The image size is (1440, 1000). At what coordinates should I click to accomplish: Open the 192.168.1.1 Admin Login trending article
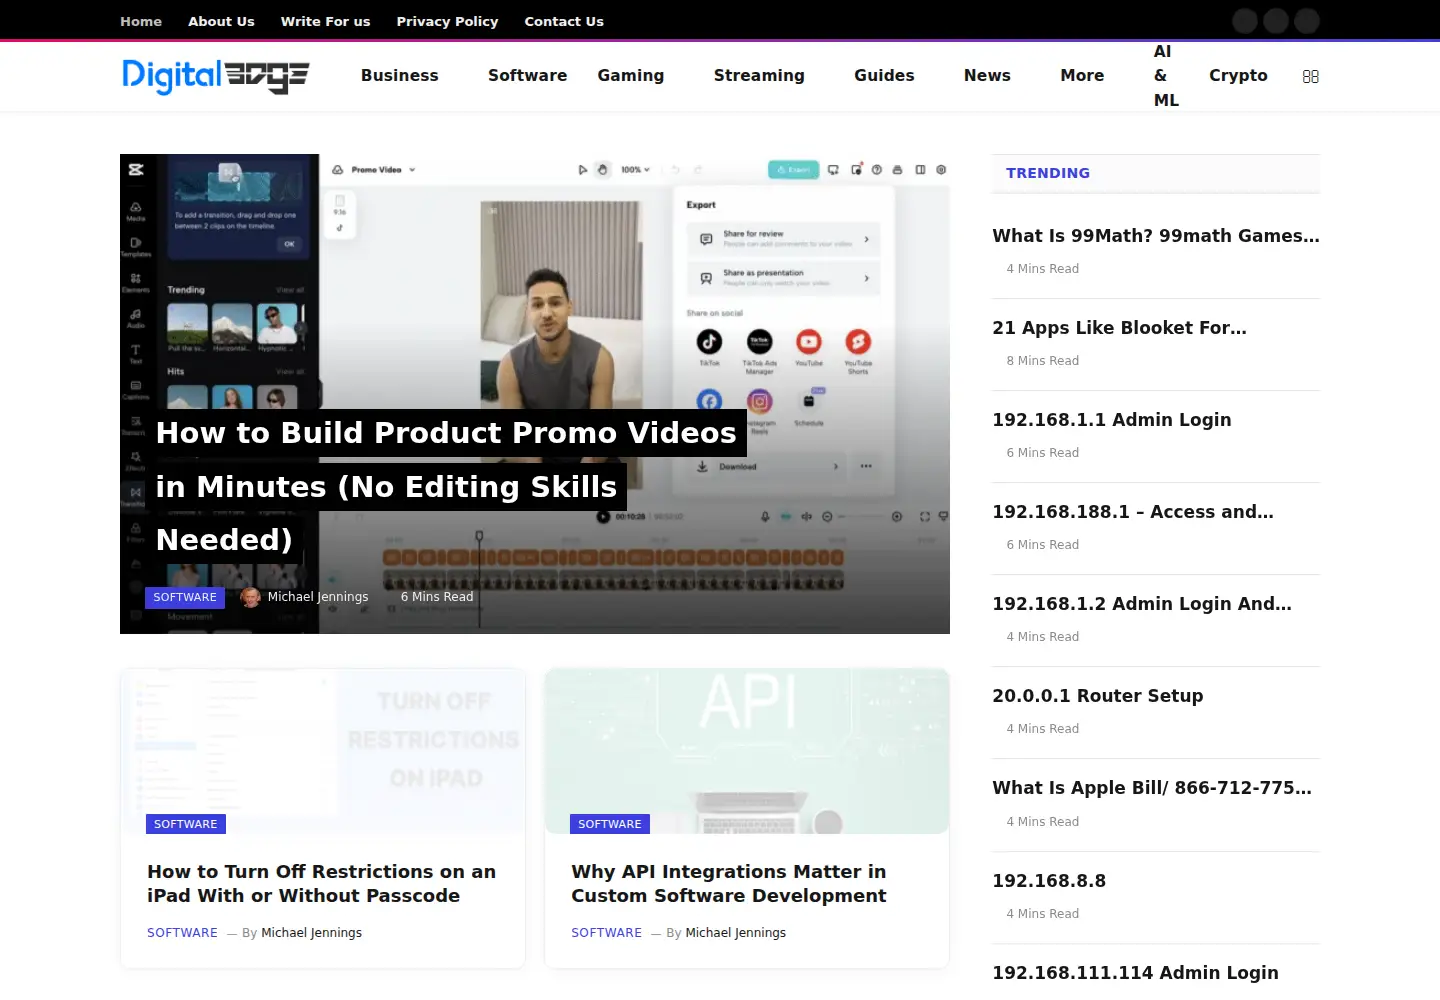tap(1112, 420)
